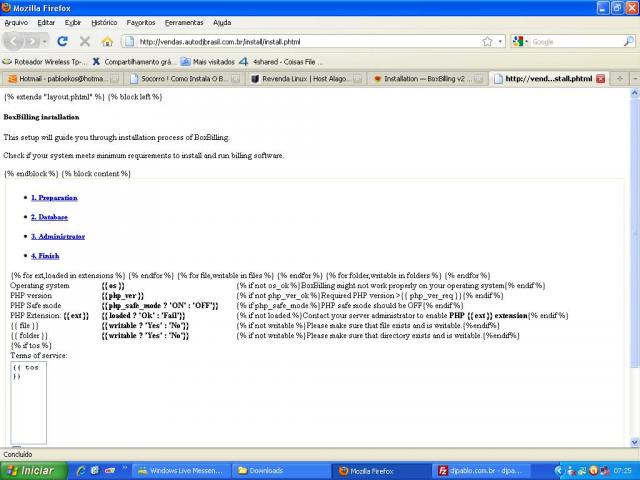Switch to FileZilla dlpablo.com.br taskbar window
This screenshot has width=640, height=480.
click(480, 471)
